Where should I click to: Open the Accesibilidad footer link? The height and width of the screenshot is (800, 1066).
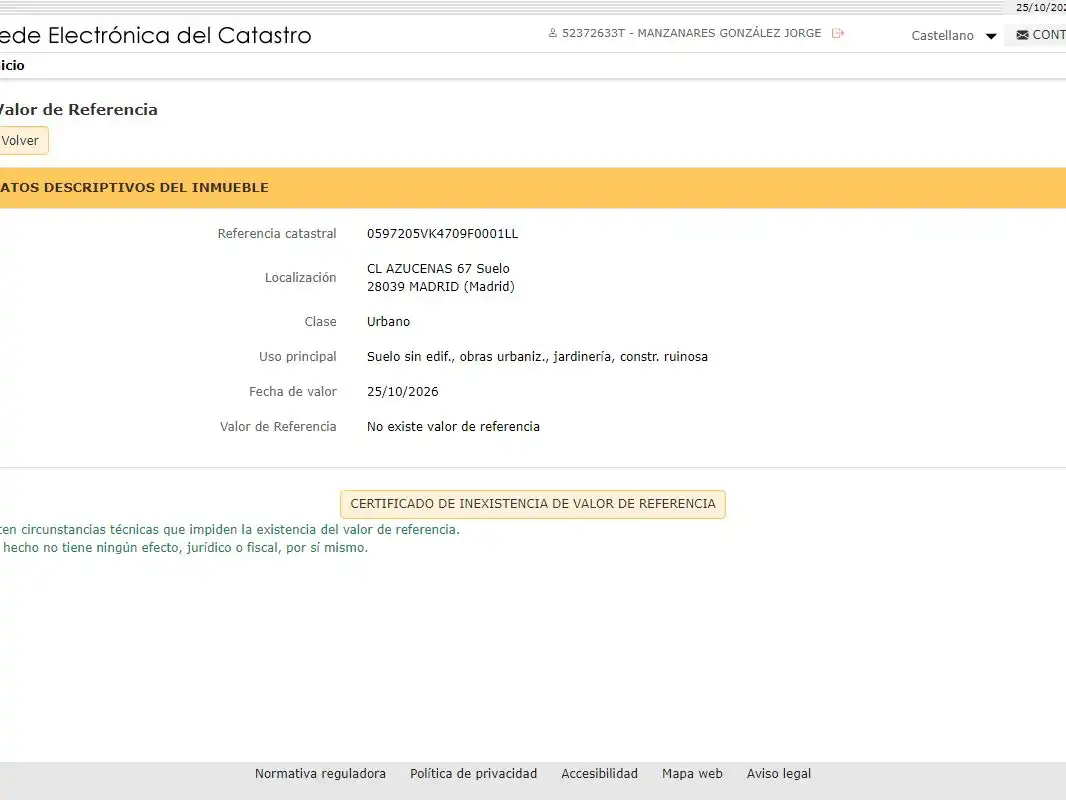[600, 773]
